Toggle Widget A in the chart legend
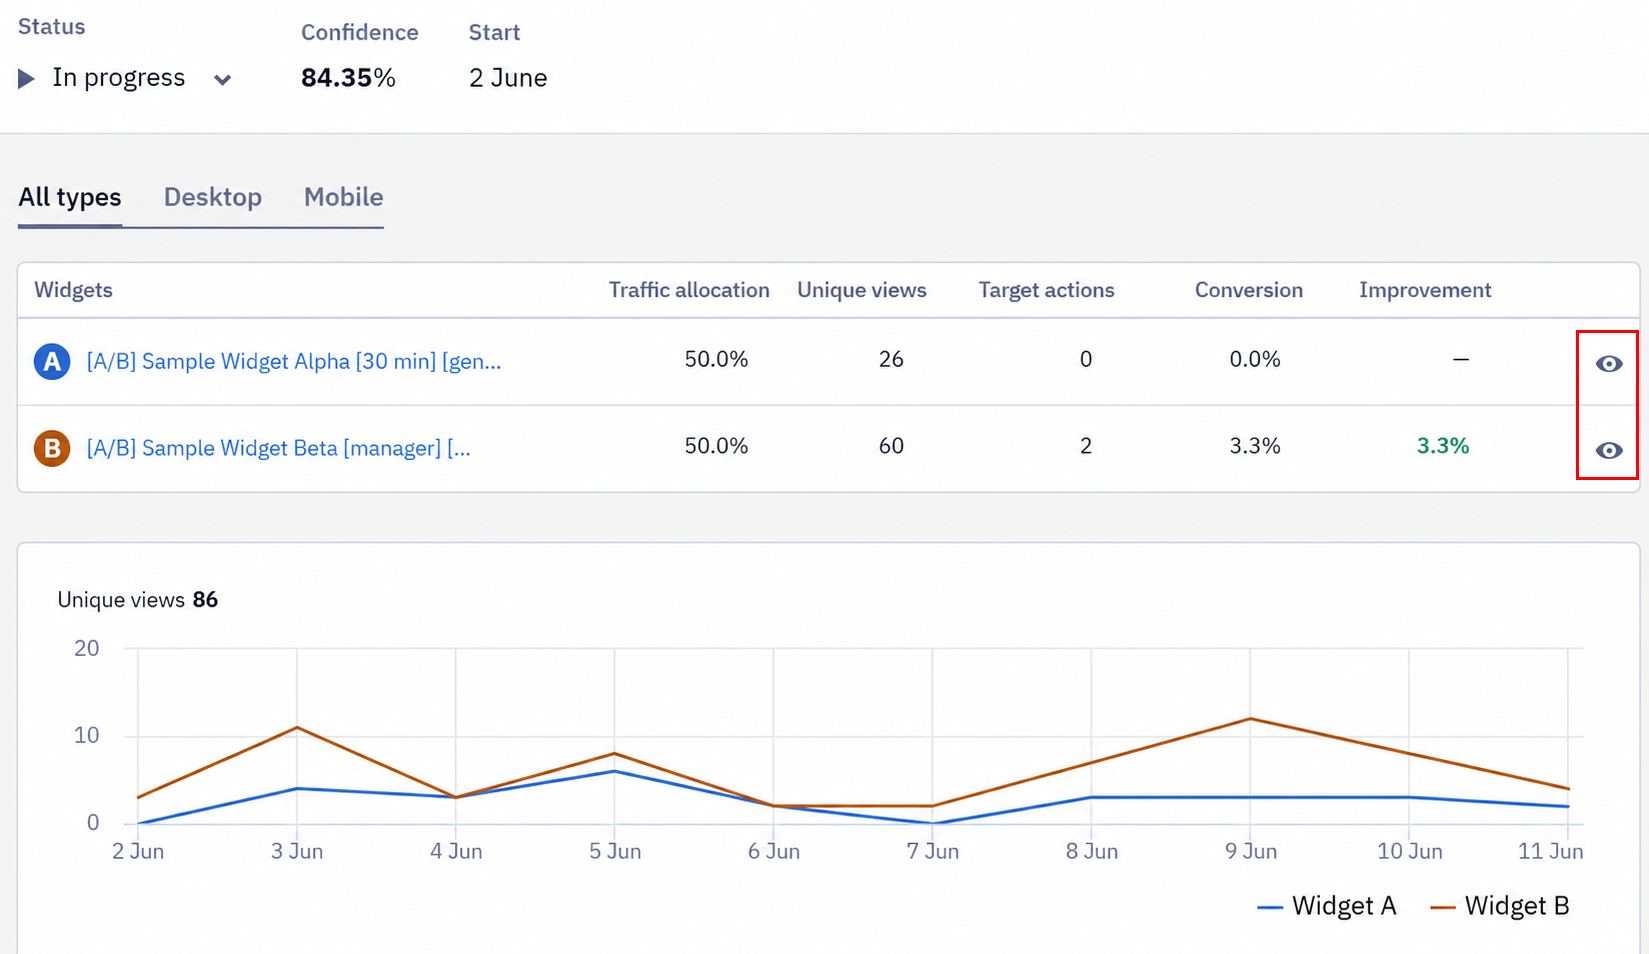The image size is (1649, 954). pyautogui.click(x=1326, y=906)
